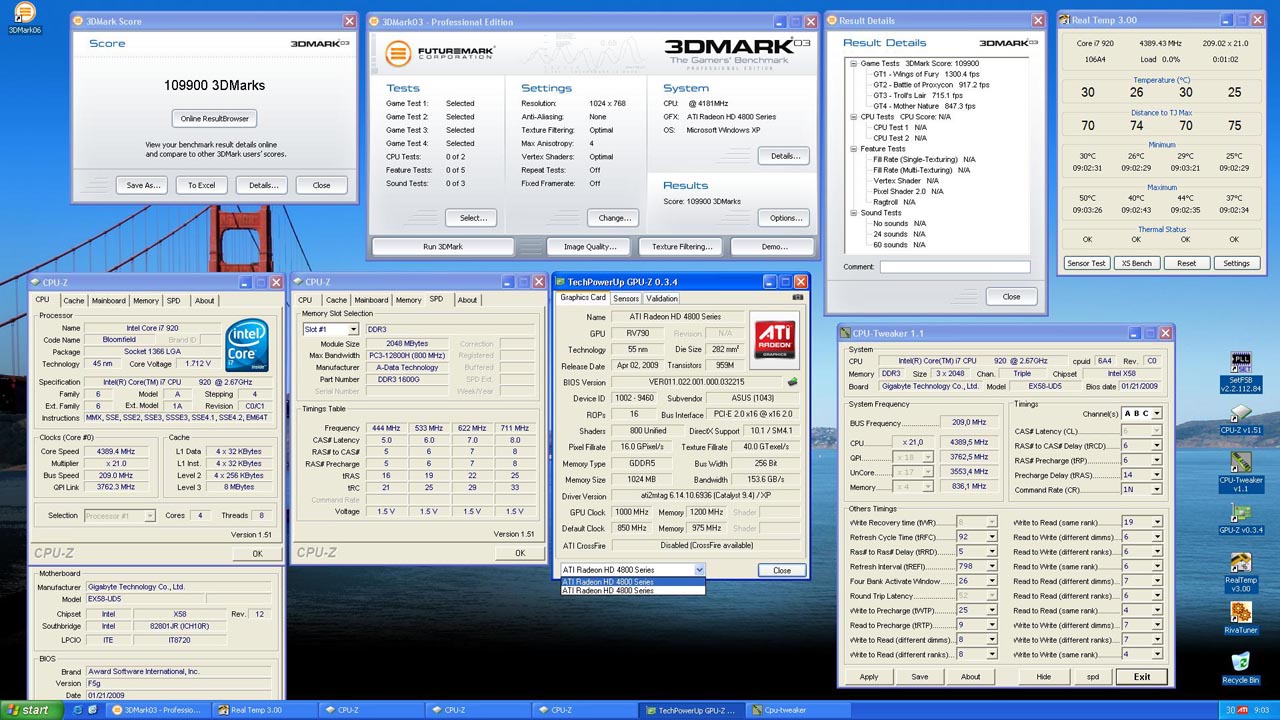This screenshot has width=1280, height=720.
Task: Collapse the CPU Tests tree node
Action: coord(852,117)
